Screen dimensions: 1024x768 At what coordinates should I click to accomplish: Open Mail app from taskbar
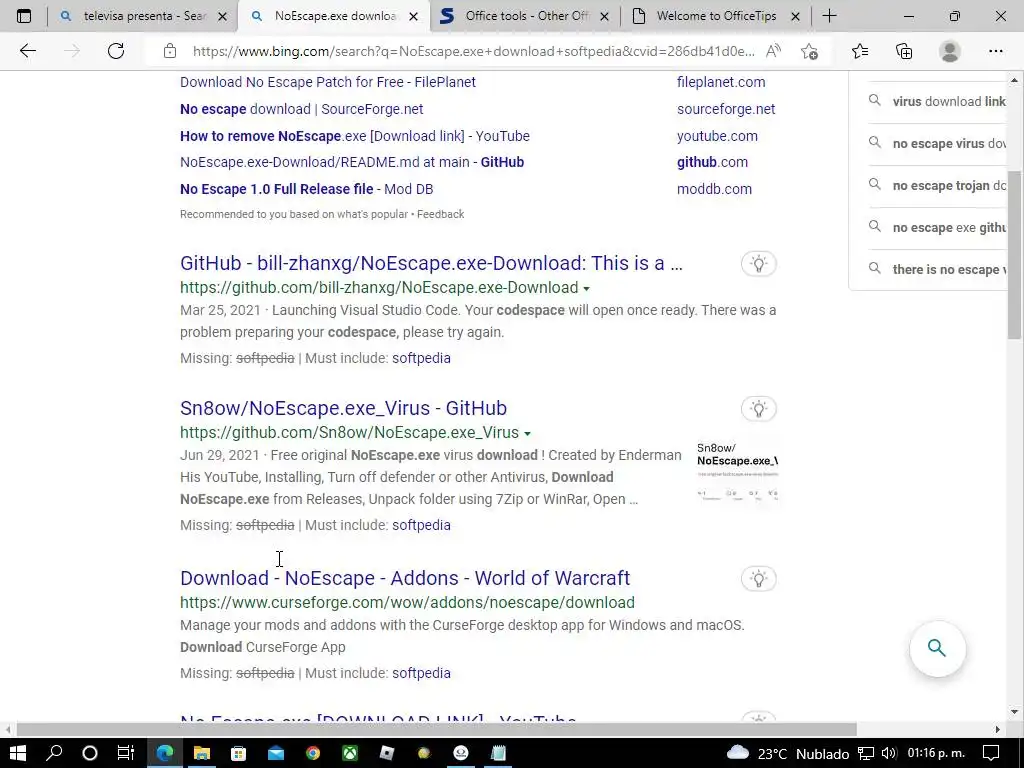click(276, 753)
